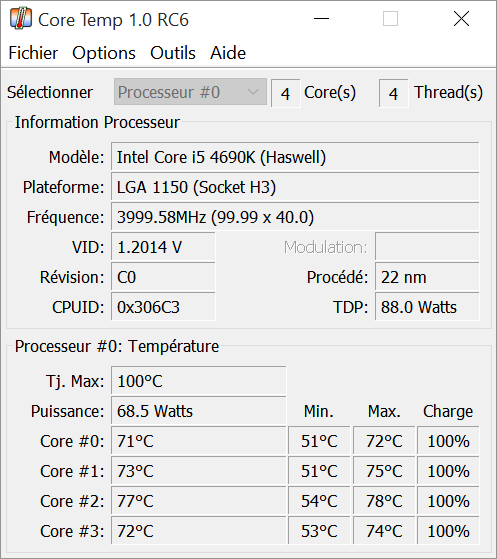Image resolution: width=497 pixels, height=559 pixels.
Task: Expand the Processeur #0 dropdown
Action: pos(190,92)
